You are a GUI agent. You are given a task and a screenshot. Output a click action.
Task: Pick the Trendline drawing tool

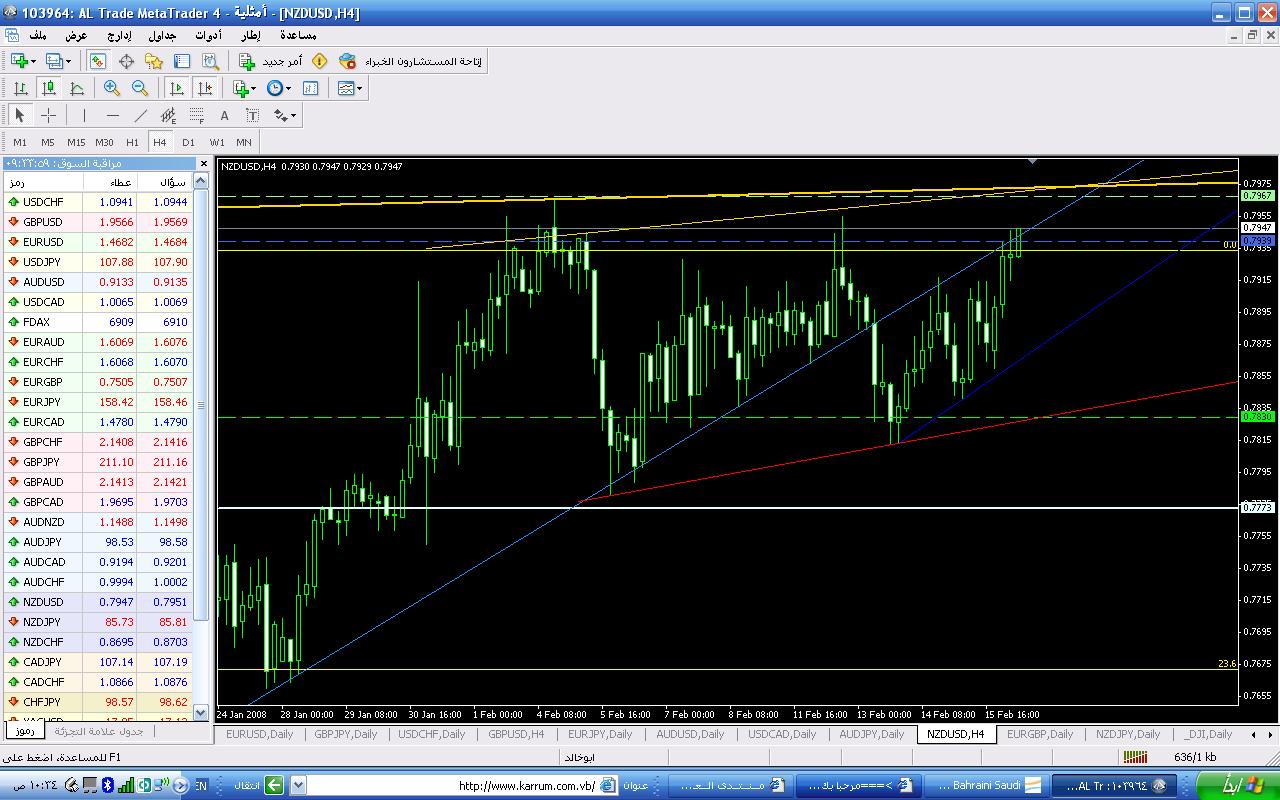140,115
